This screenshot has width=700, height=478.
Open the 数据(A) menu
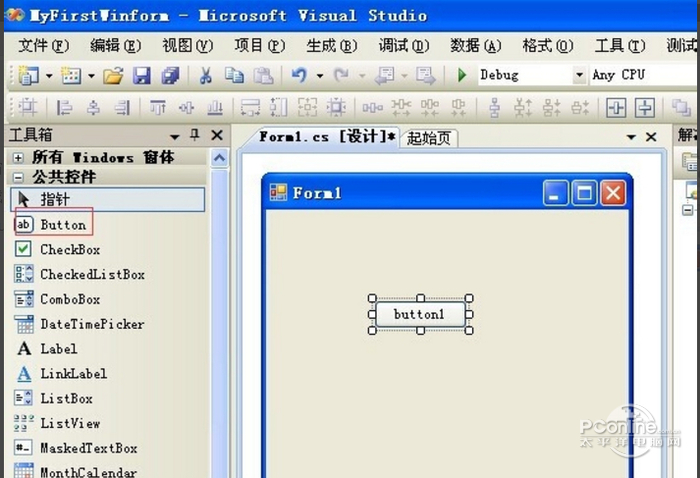click(x=475, y=46)
